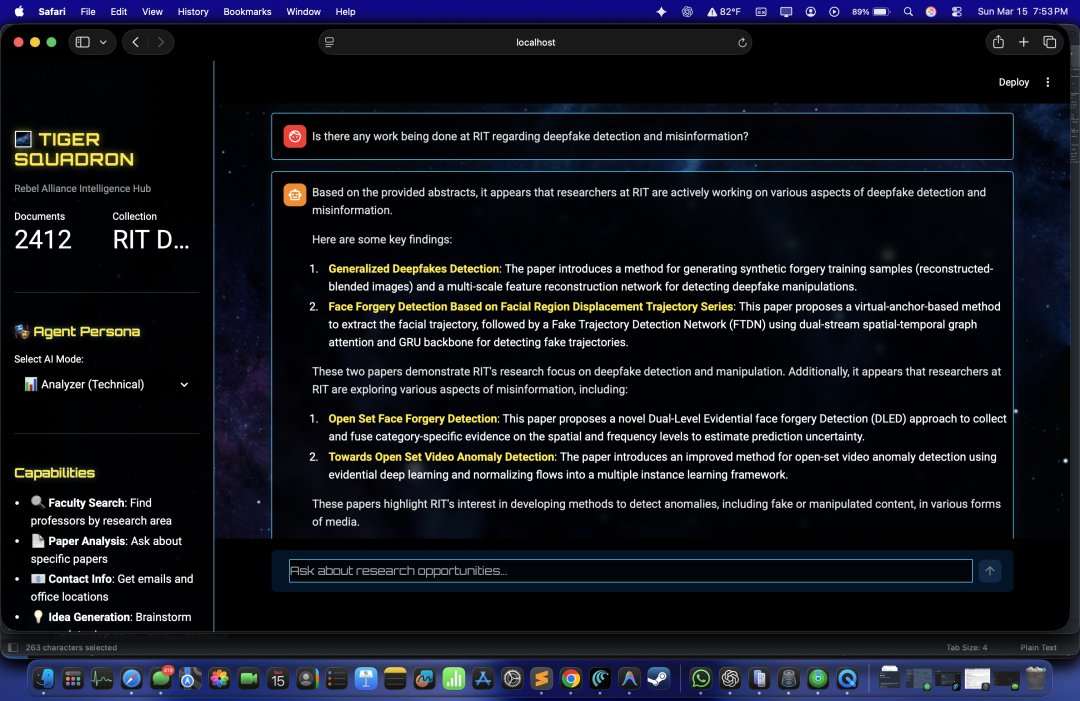1080x701 pixels.
Task: Click the Contact Info capability item
Action: pos(112,587)
